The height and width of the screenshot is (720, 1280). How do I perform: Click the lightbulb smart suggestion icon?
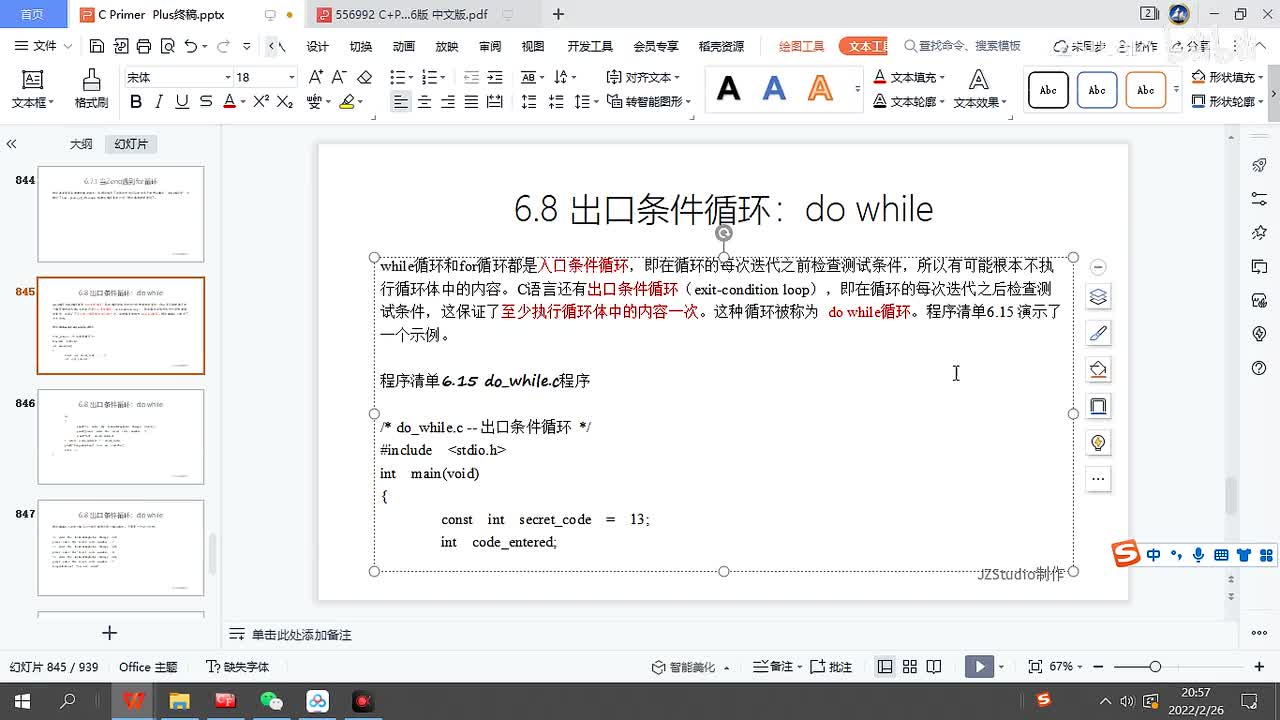pos(1098,442)
